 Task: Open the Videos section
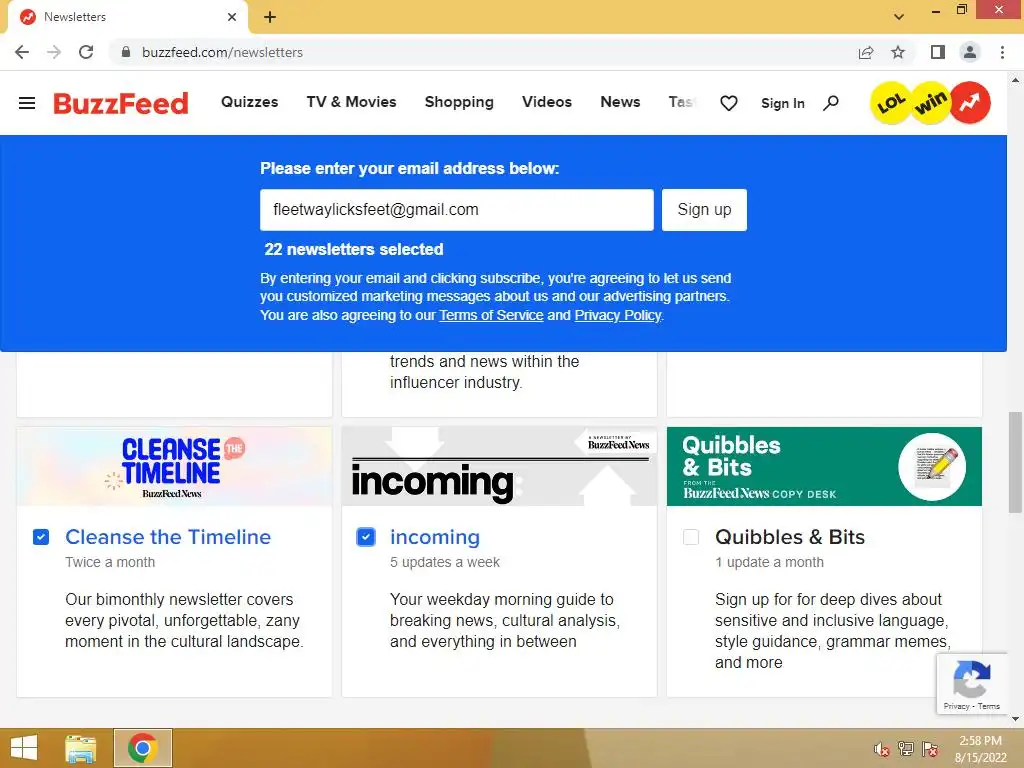coord(547,102)
